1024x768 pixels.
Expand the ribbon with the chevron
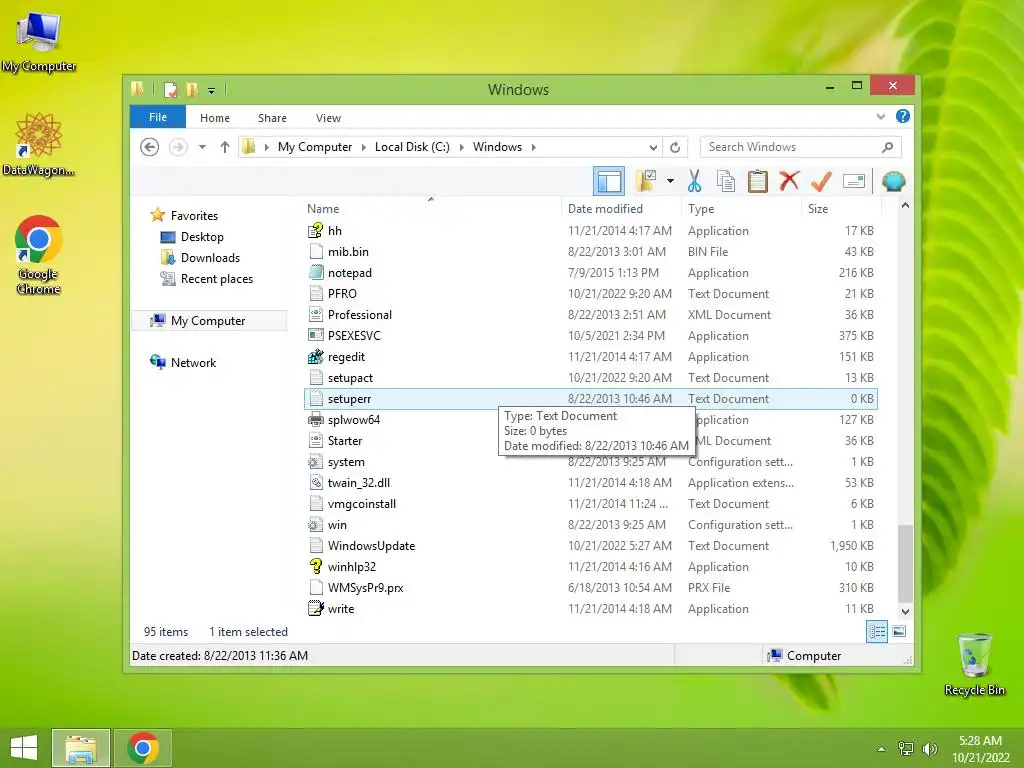click(880, 116)
